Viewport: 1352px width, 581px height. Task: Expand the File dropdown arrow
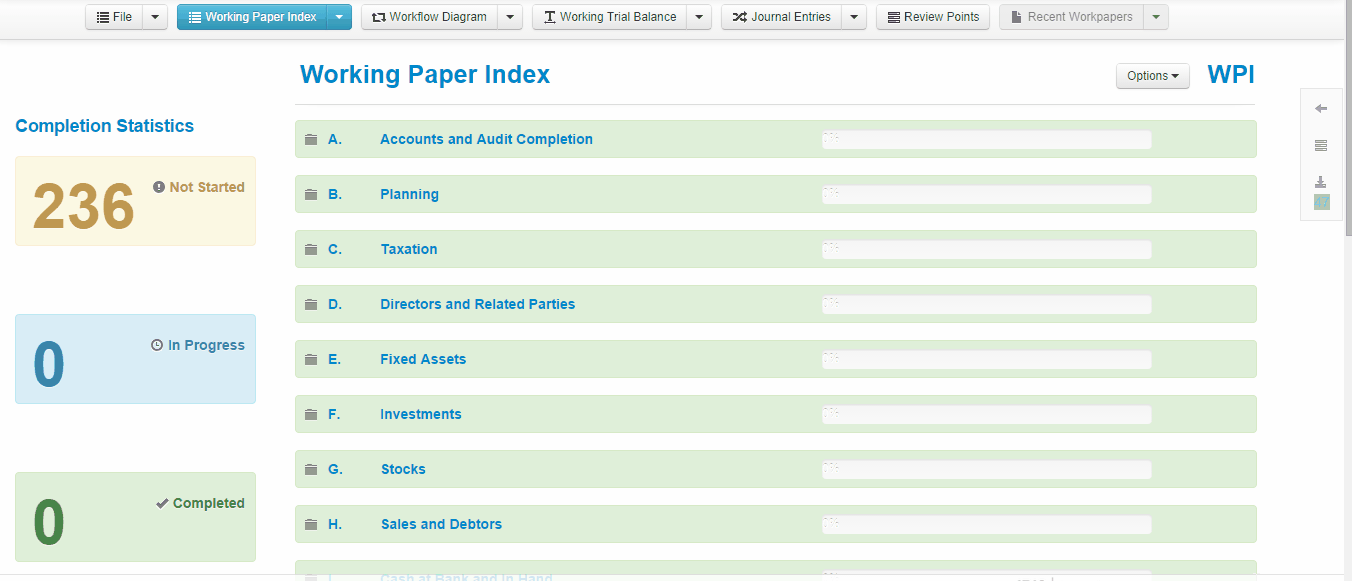pyautogui.click(x=155, y=17)
